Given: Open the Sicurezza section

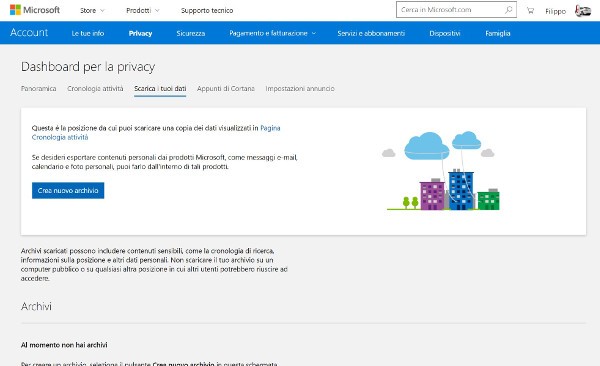Looking at the screenshot, I should (191, 33).
